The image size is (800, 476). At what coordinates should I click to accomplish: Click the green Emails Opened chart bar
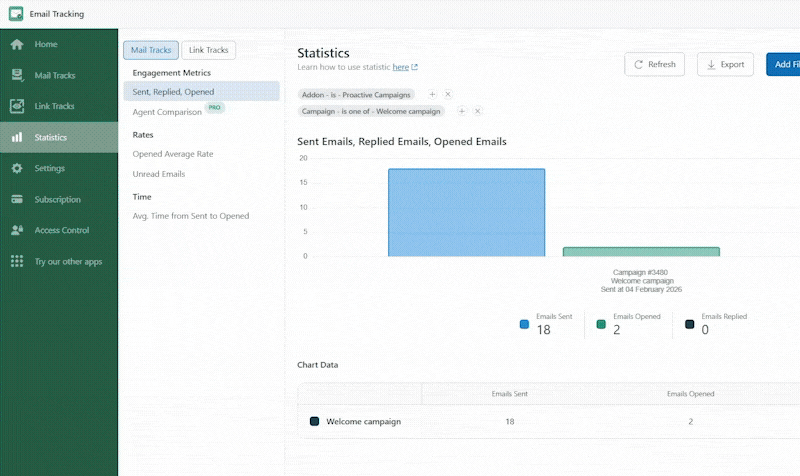coord(641,252)
